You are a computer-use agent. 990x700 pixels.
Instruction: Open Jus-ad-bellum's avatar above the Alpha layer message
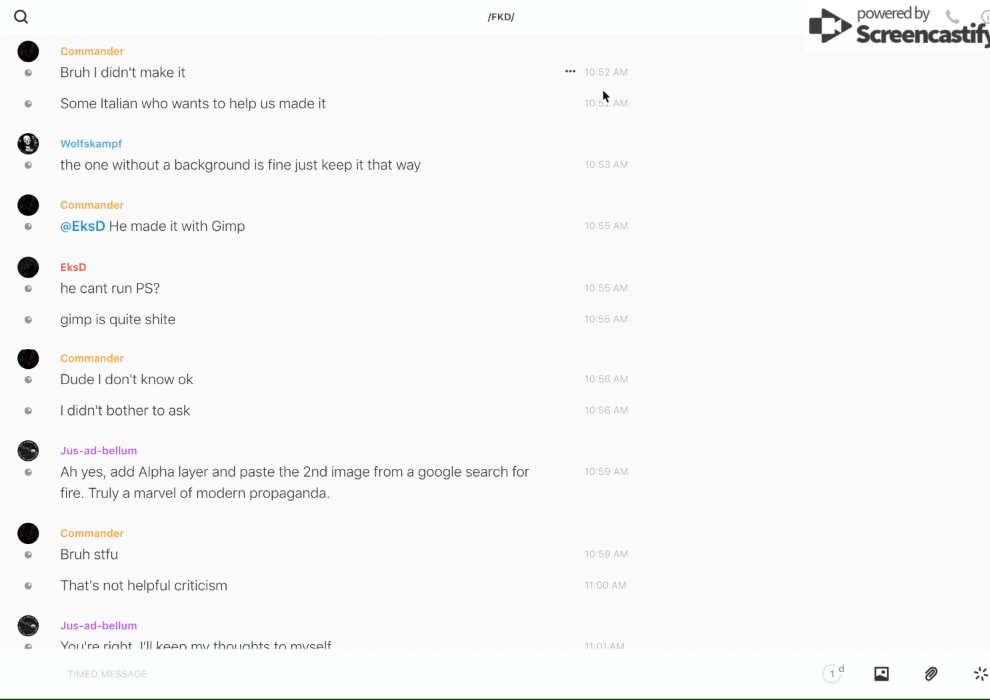click(28, 451)
